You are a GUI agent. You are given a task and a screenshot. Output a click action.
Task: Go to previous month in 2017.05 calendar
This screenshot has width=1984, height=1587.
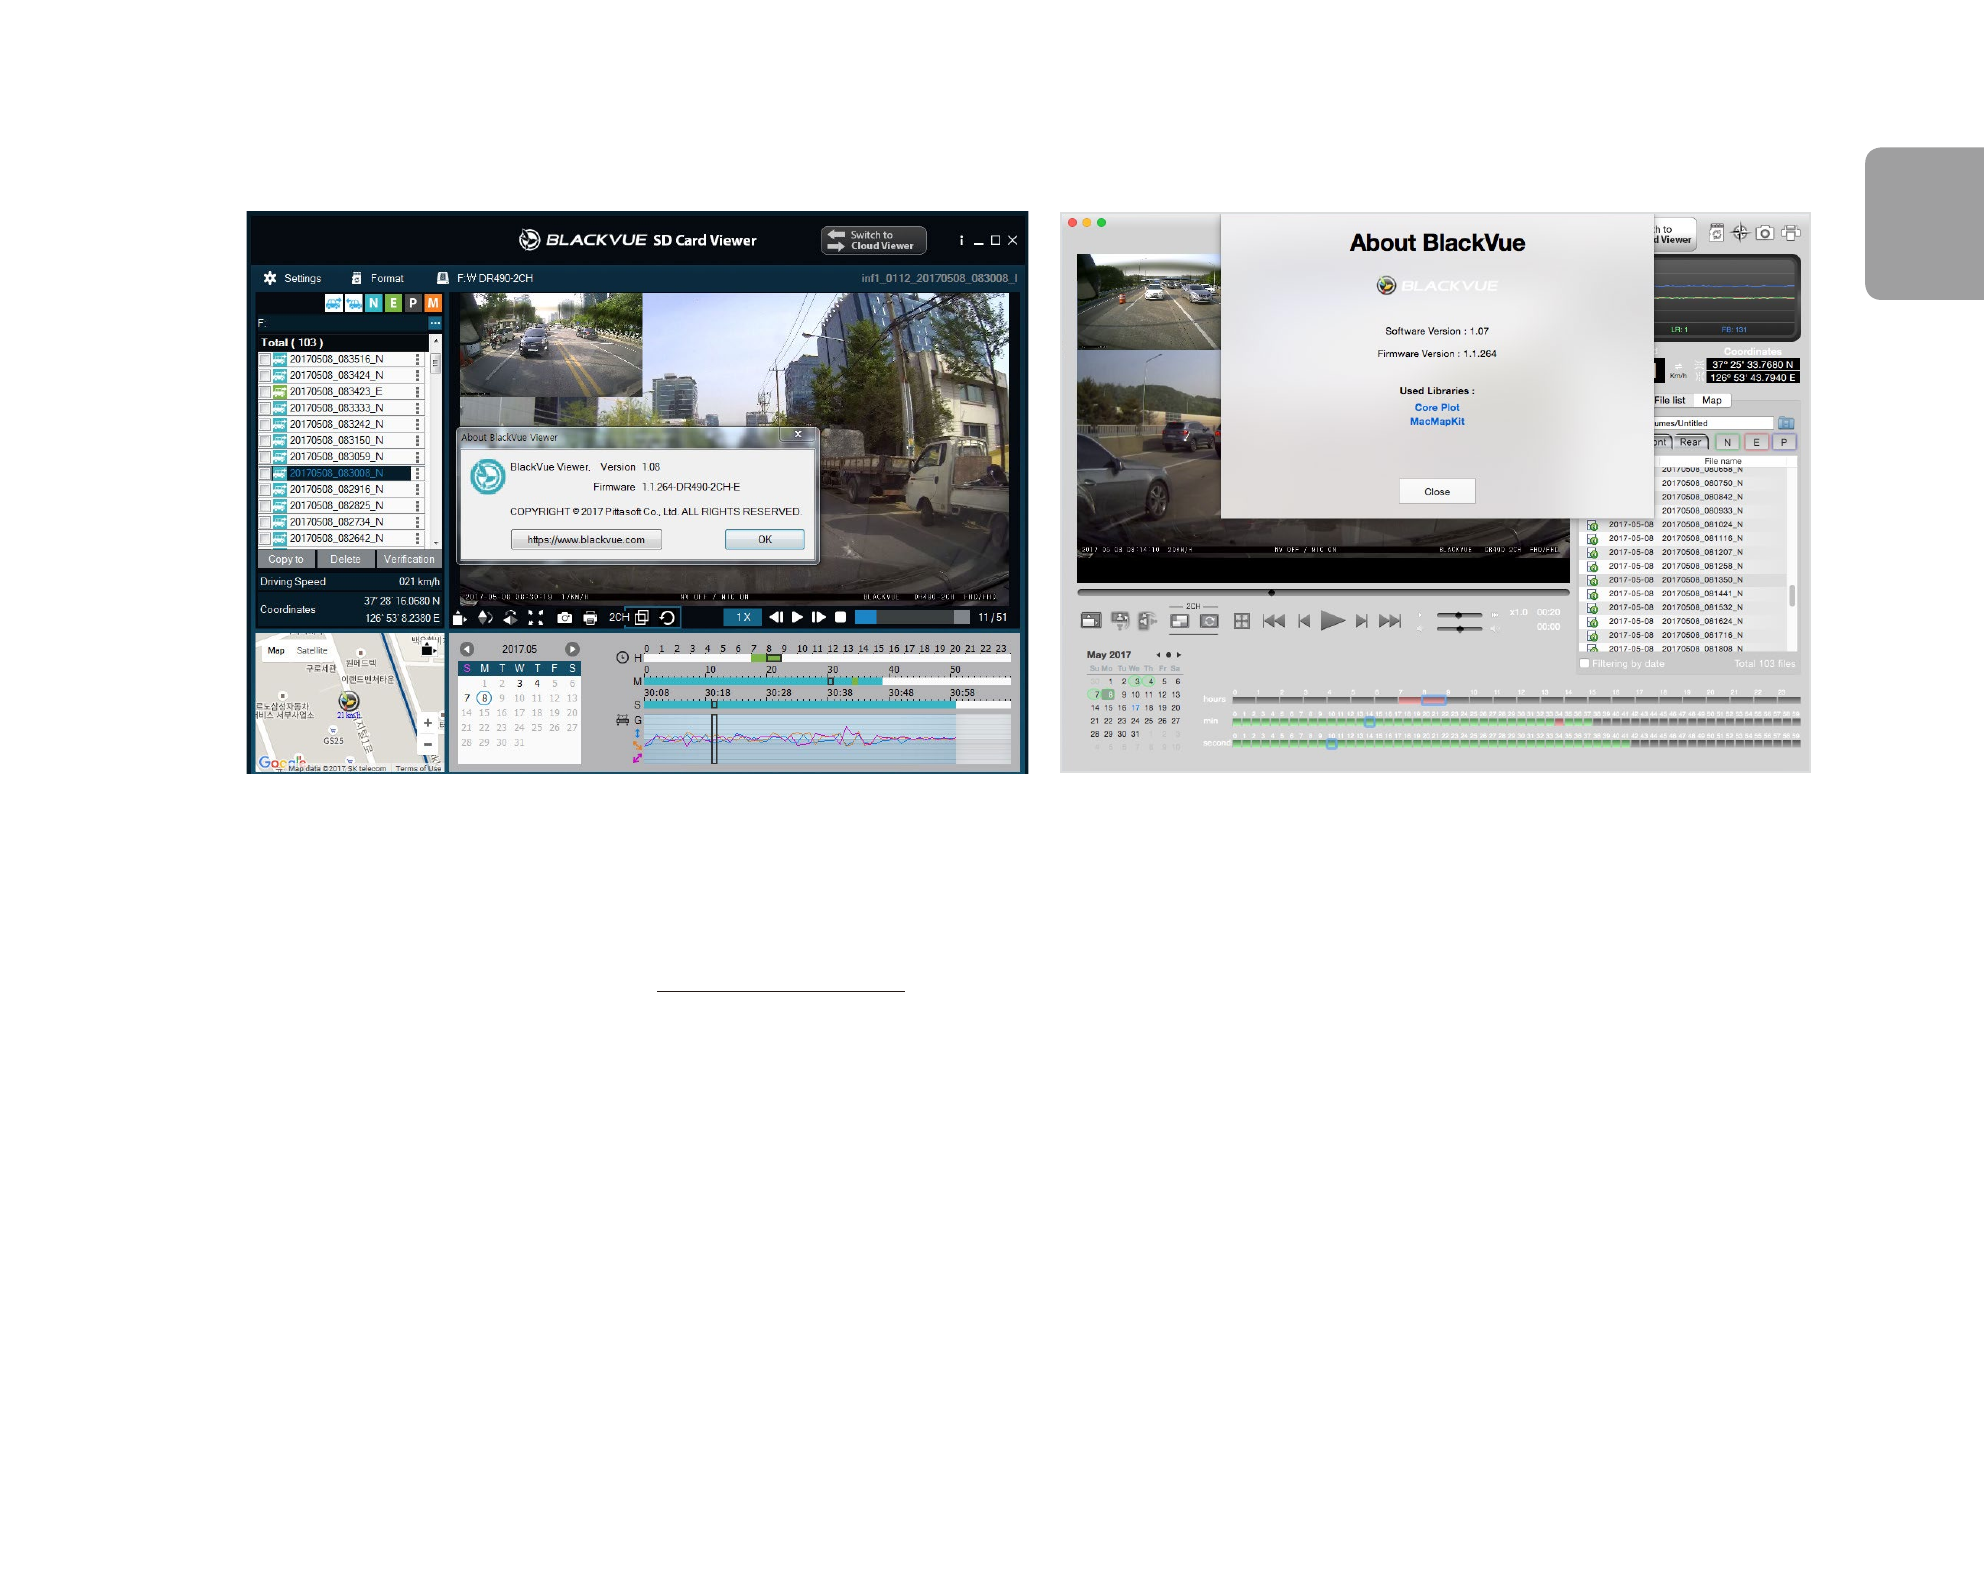point(467,649)
